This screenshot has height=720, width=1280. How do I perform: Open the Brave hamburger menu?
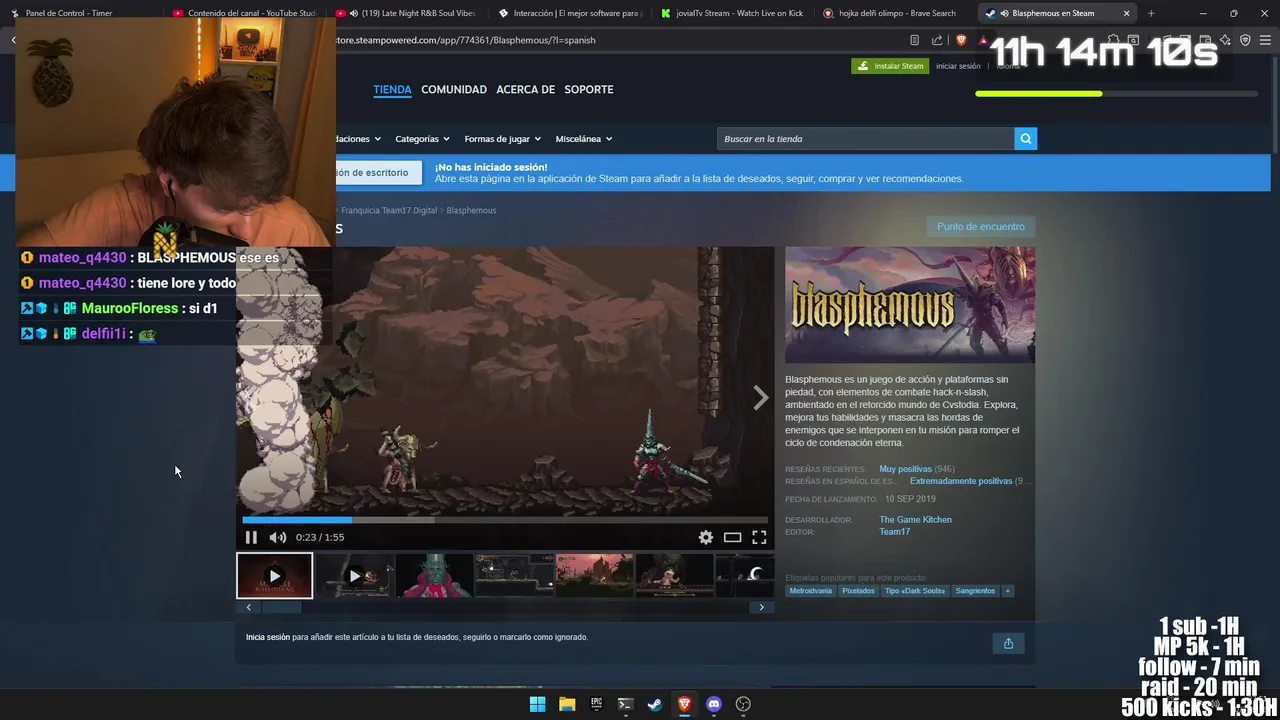[x=1265, y=40]
